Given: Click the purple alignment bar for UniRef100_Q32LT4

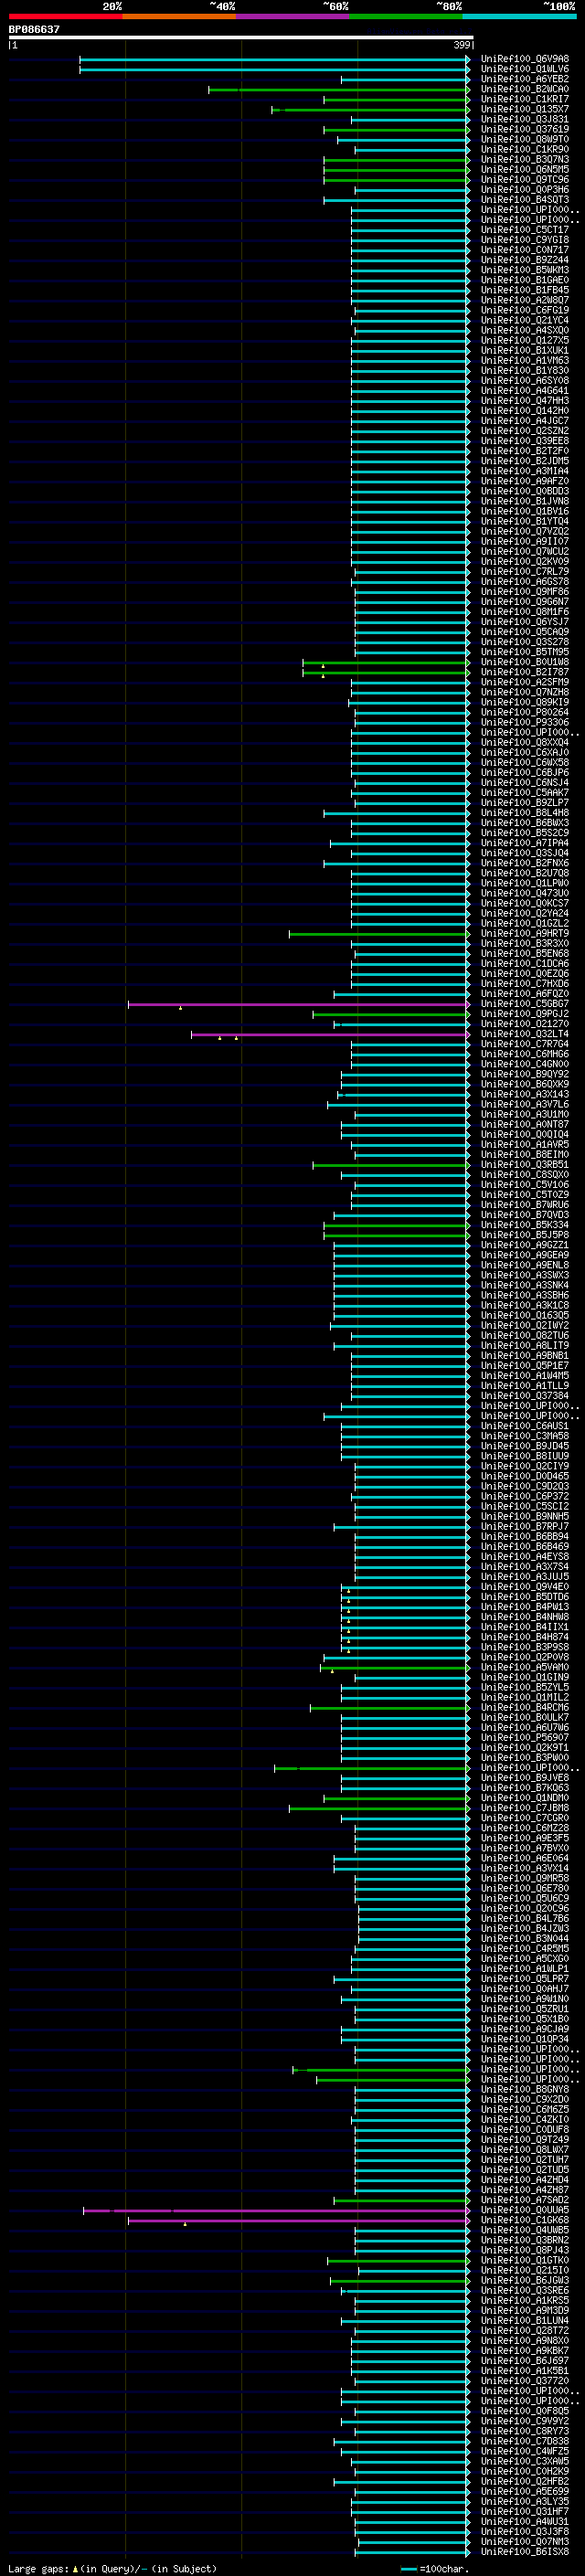Looking at the screenshot, I should [x=330, y=1035].
